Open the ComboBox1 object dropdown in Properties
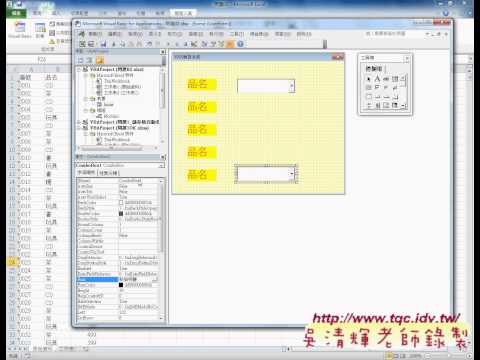The height and width of the screenshot is (360, 480). [162, 165]
